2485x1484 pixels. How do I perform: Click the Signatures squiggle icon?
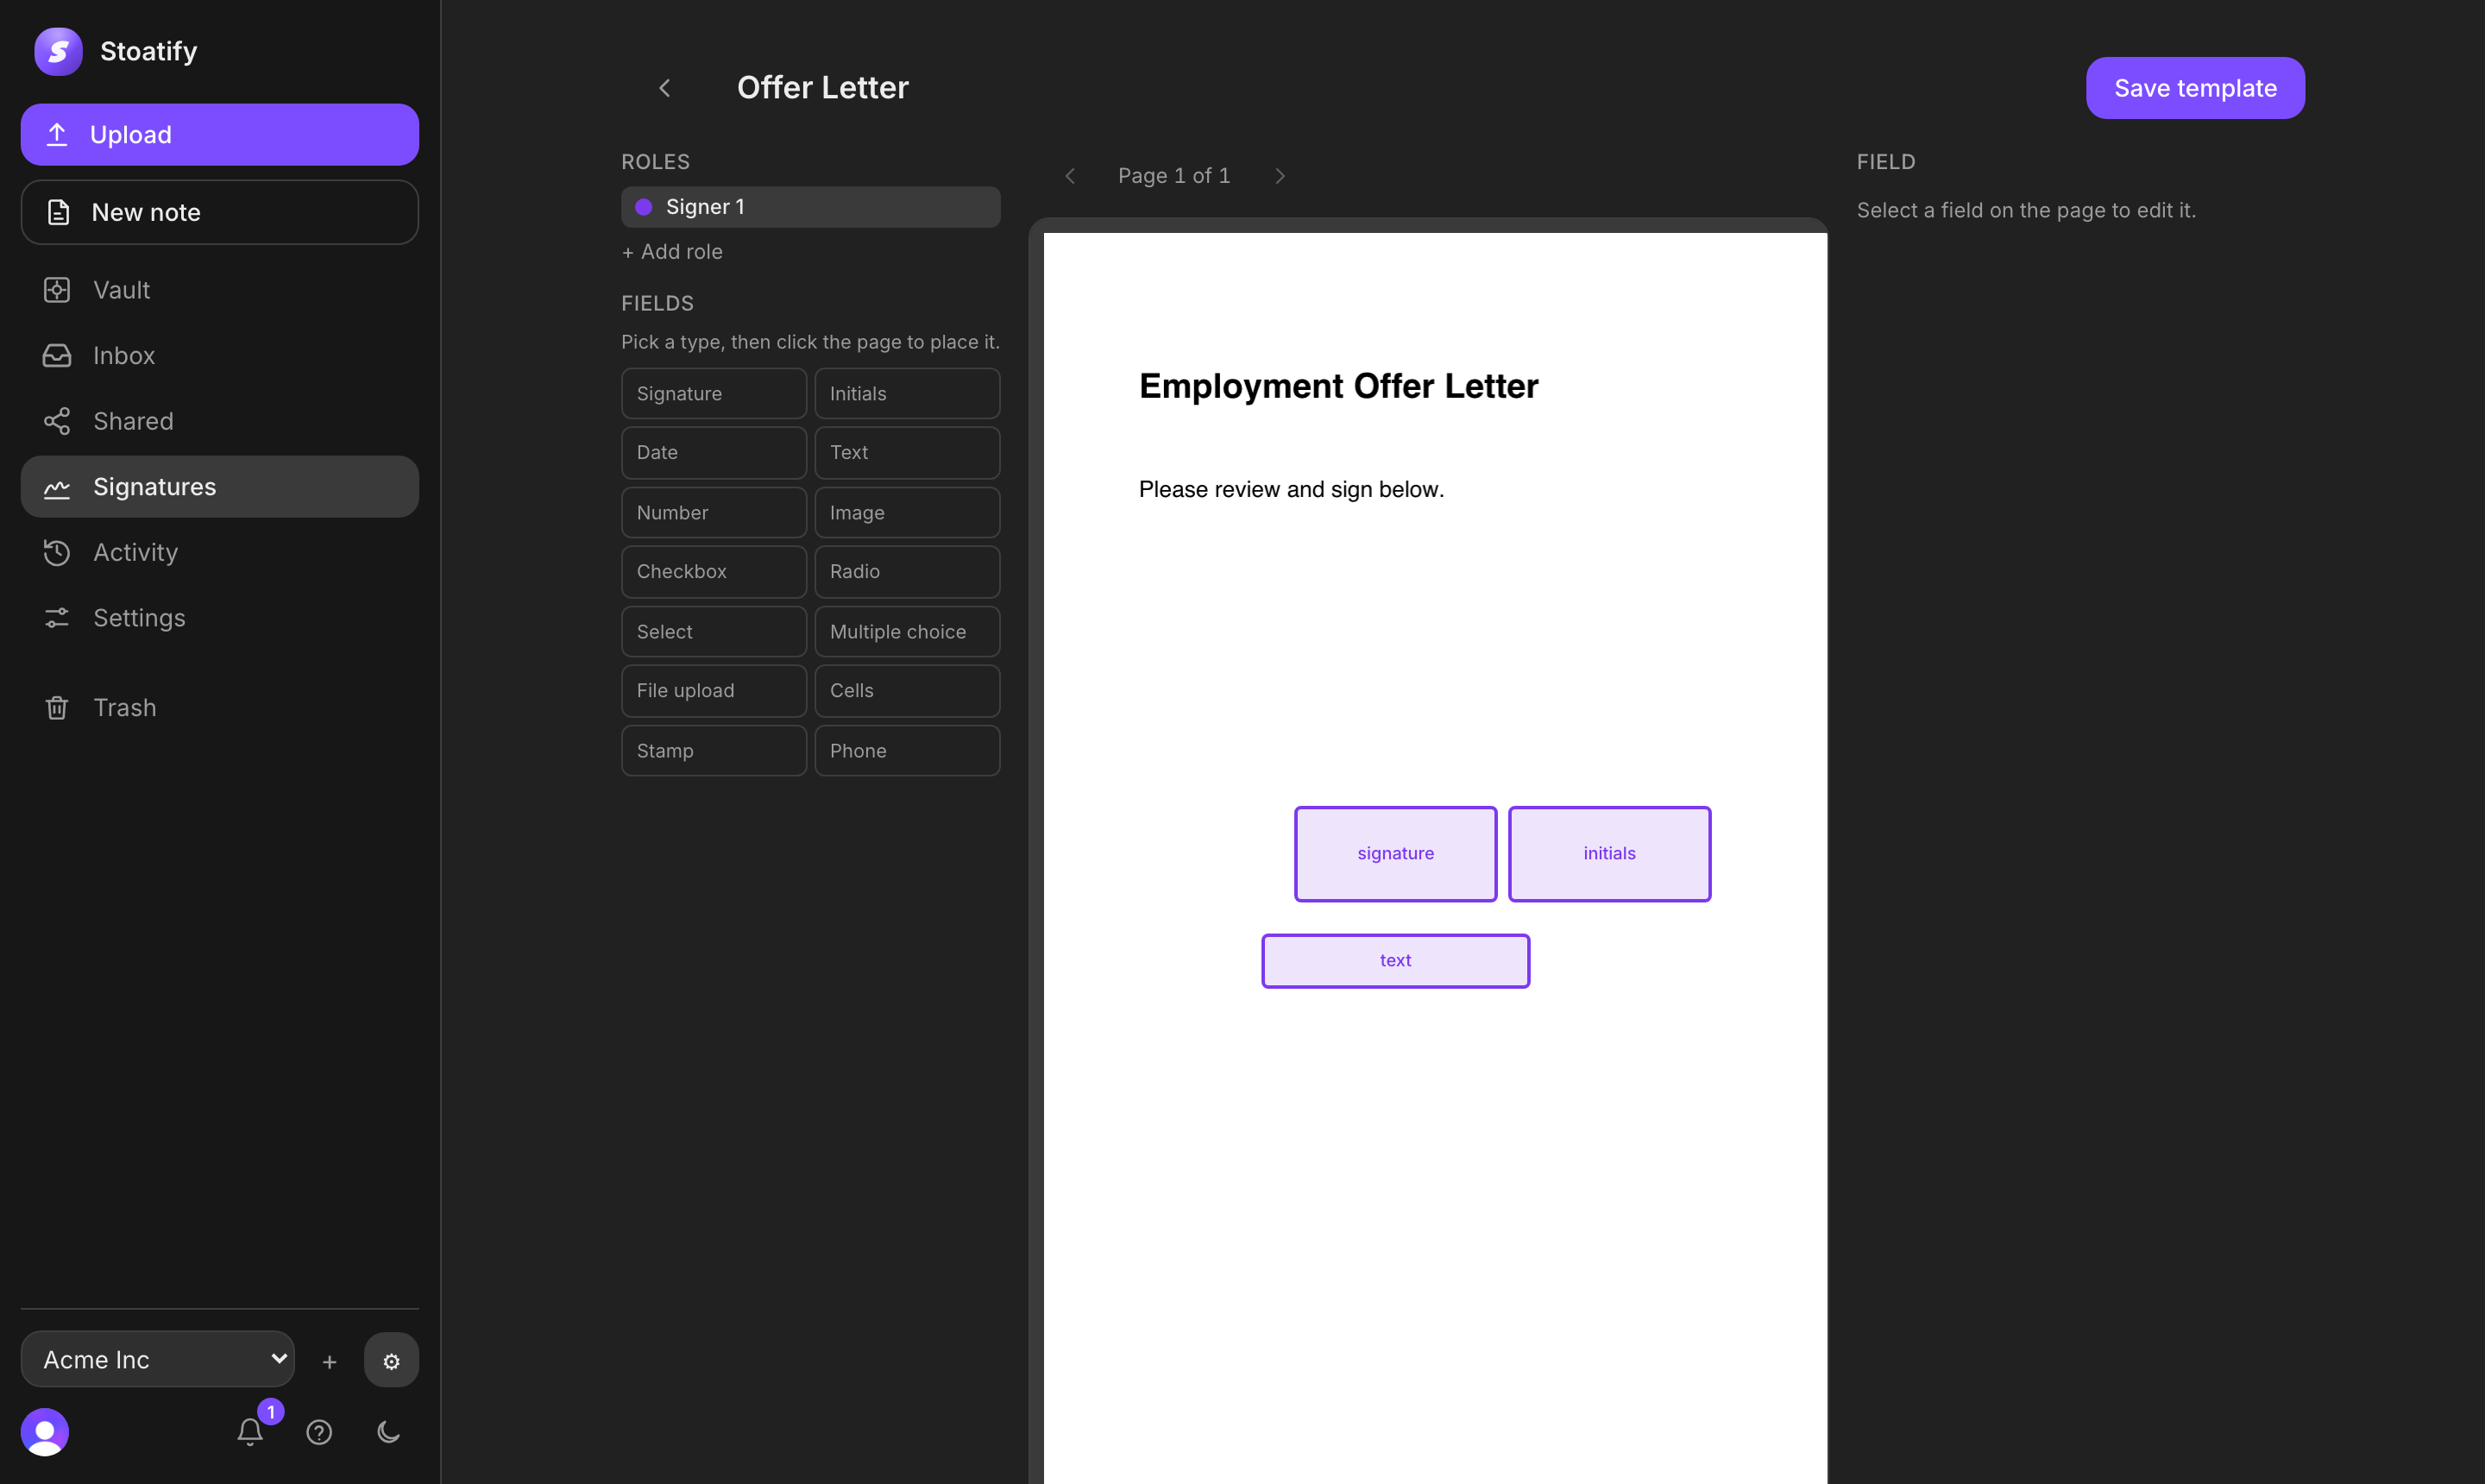coord(57,488)
